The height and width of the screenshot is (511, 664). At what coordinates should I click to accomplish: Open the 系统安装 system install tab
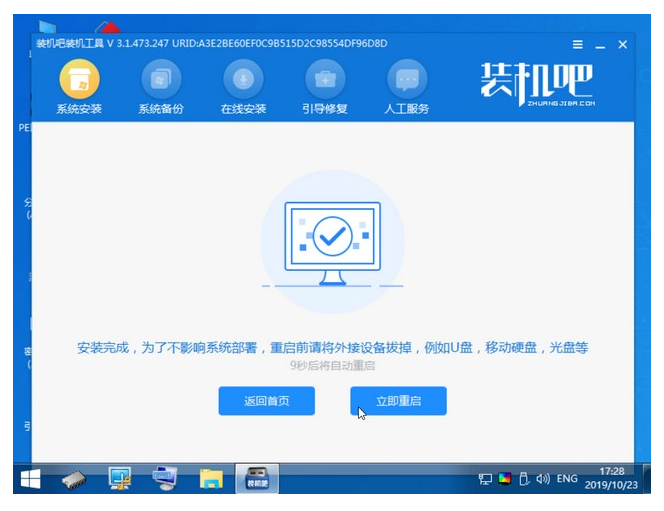[x=80, y=87]
